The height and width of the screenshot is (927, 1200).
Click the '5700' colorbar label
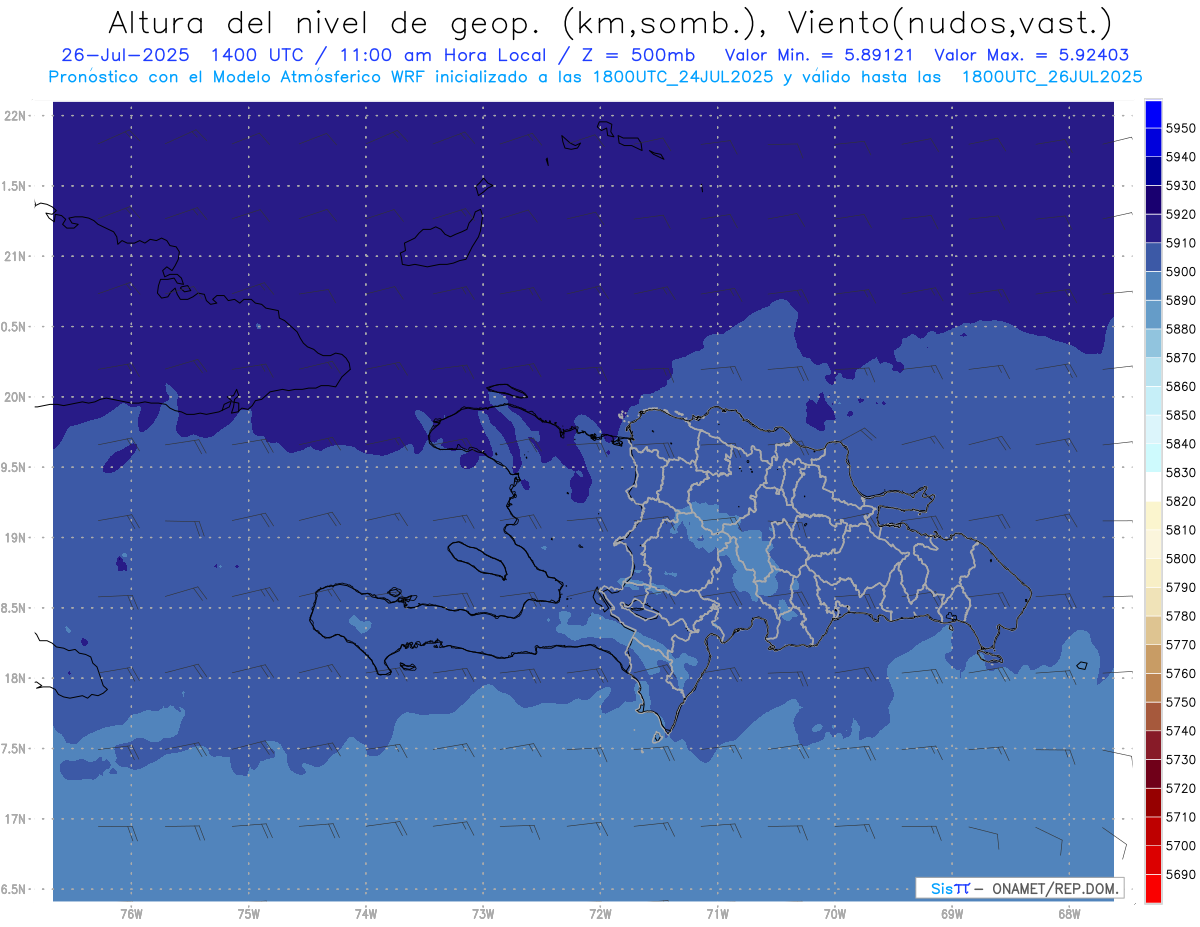pyautogui.click(x=1180, y=845)
